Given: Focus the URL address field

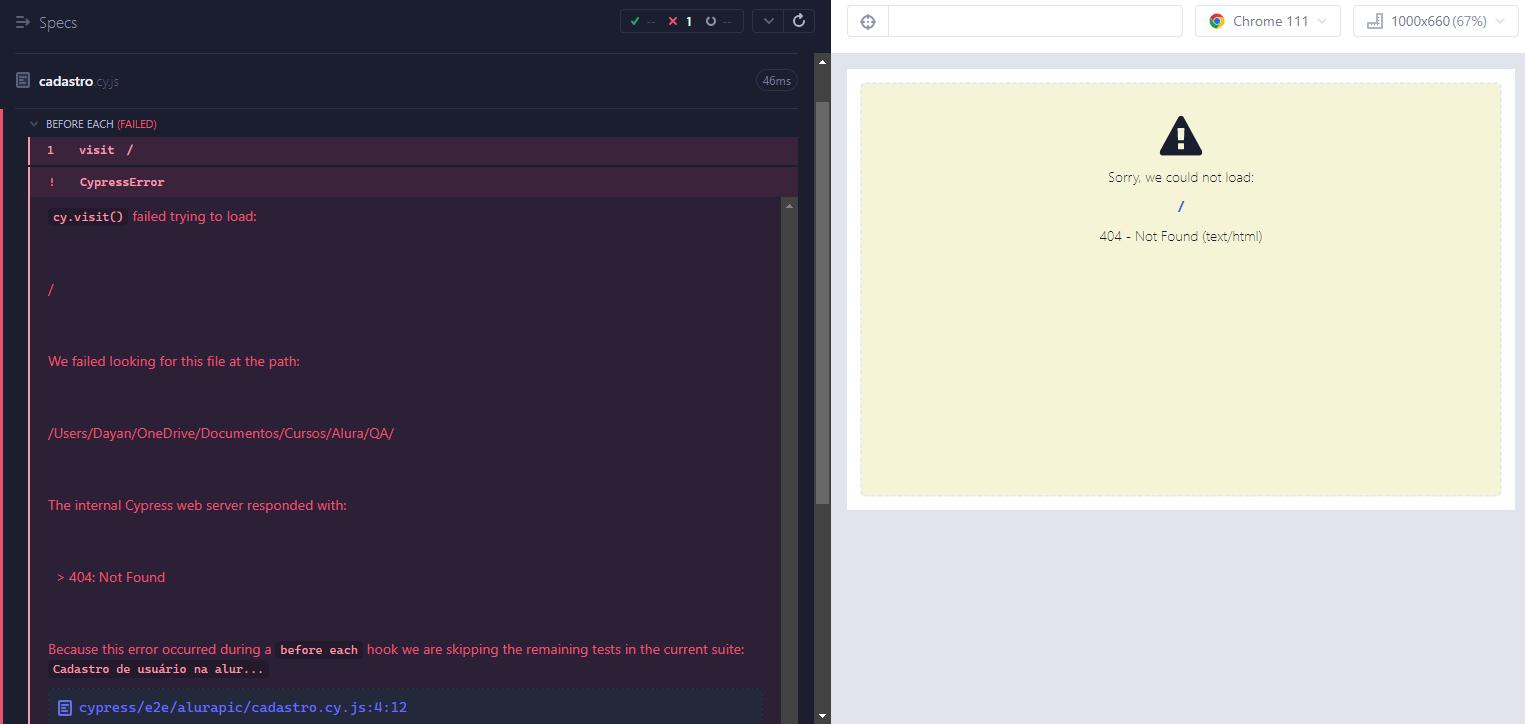Looking at the screenshot, I should [x=1035, y=21].
